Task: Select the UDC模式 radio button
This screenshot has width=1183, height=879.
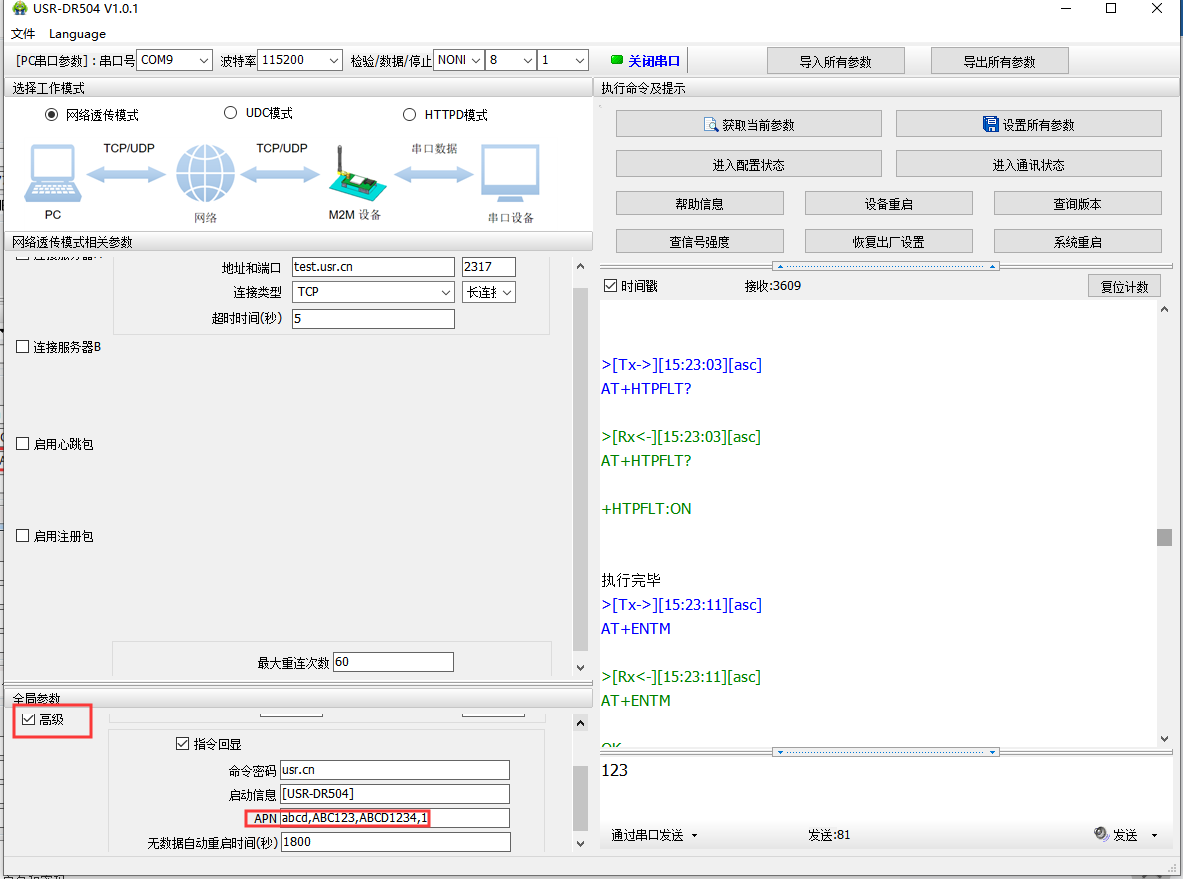Action: click(231, 114)
